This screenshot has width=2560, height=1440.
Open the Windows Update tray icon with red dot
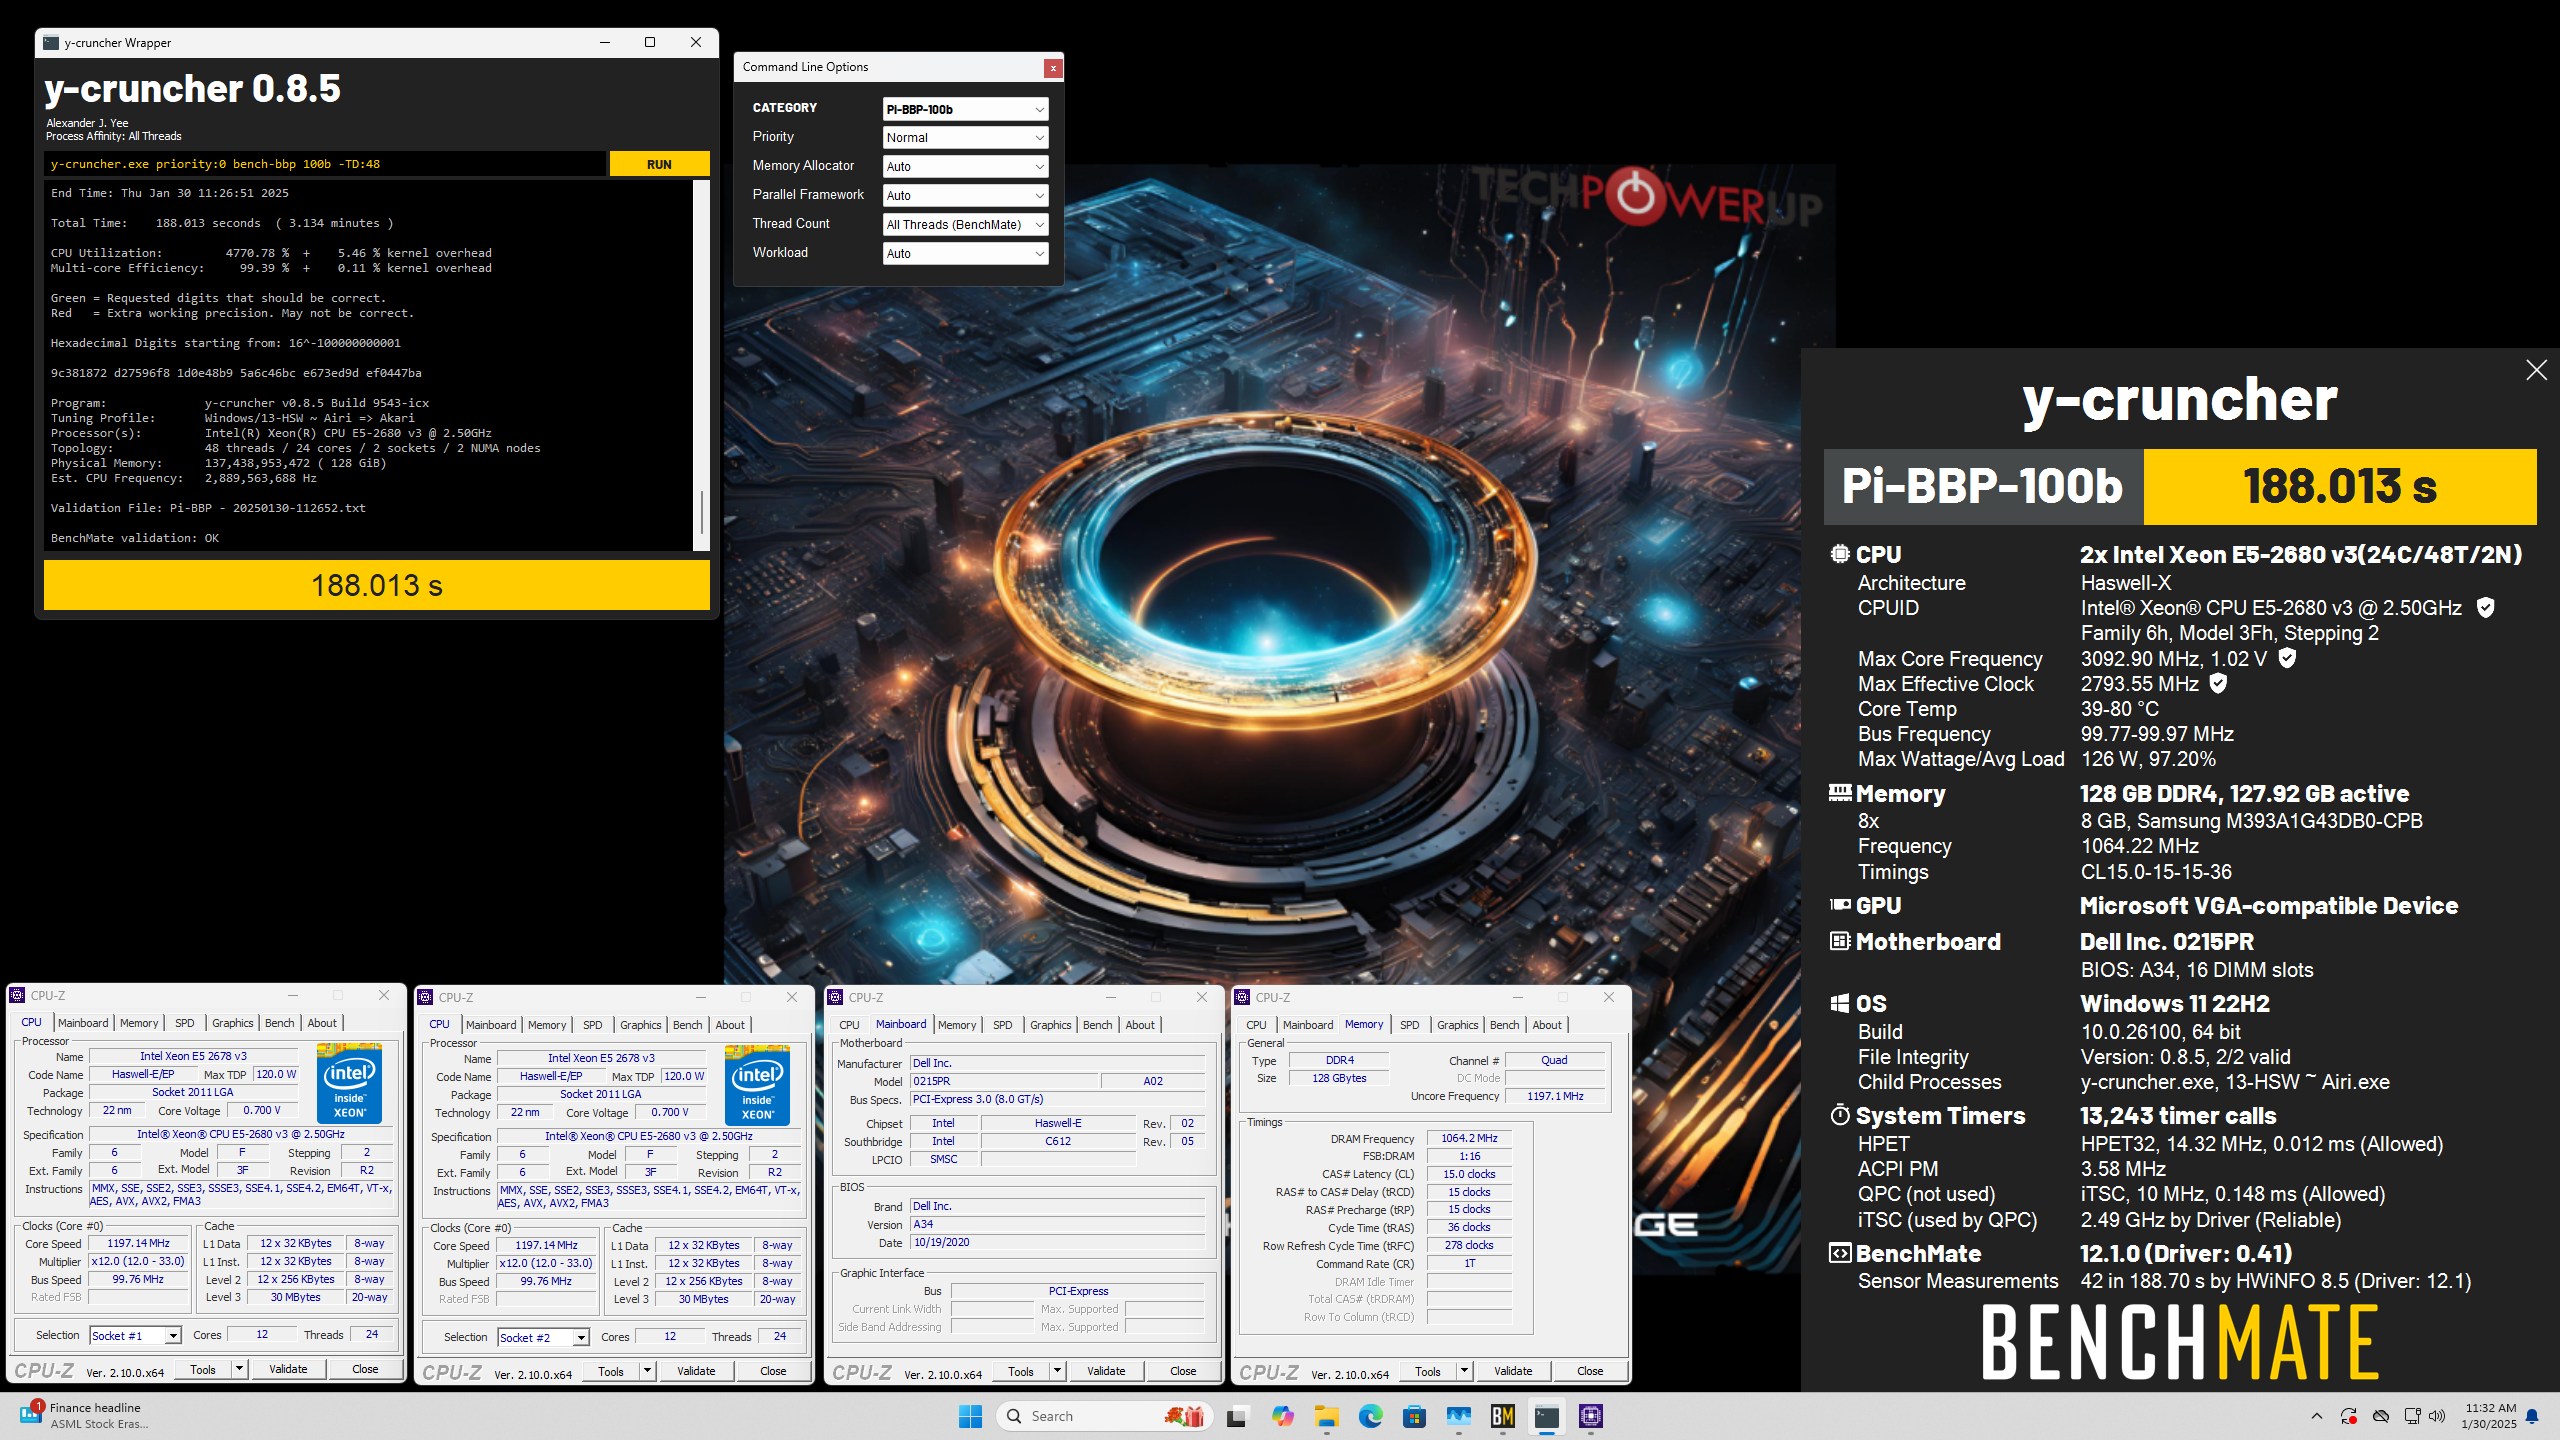point(2348,1416)
